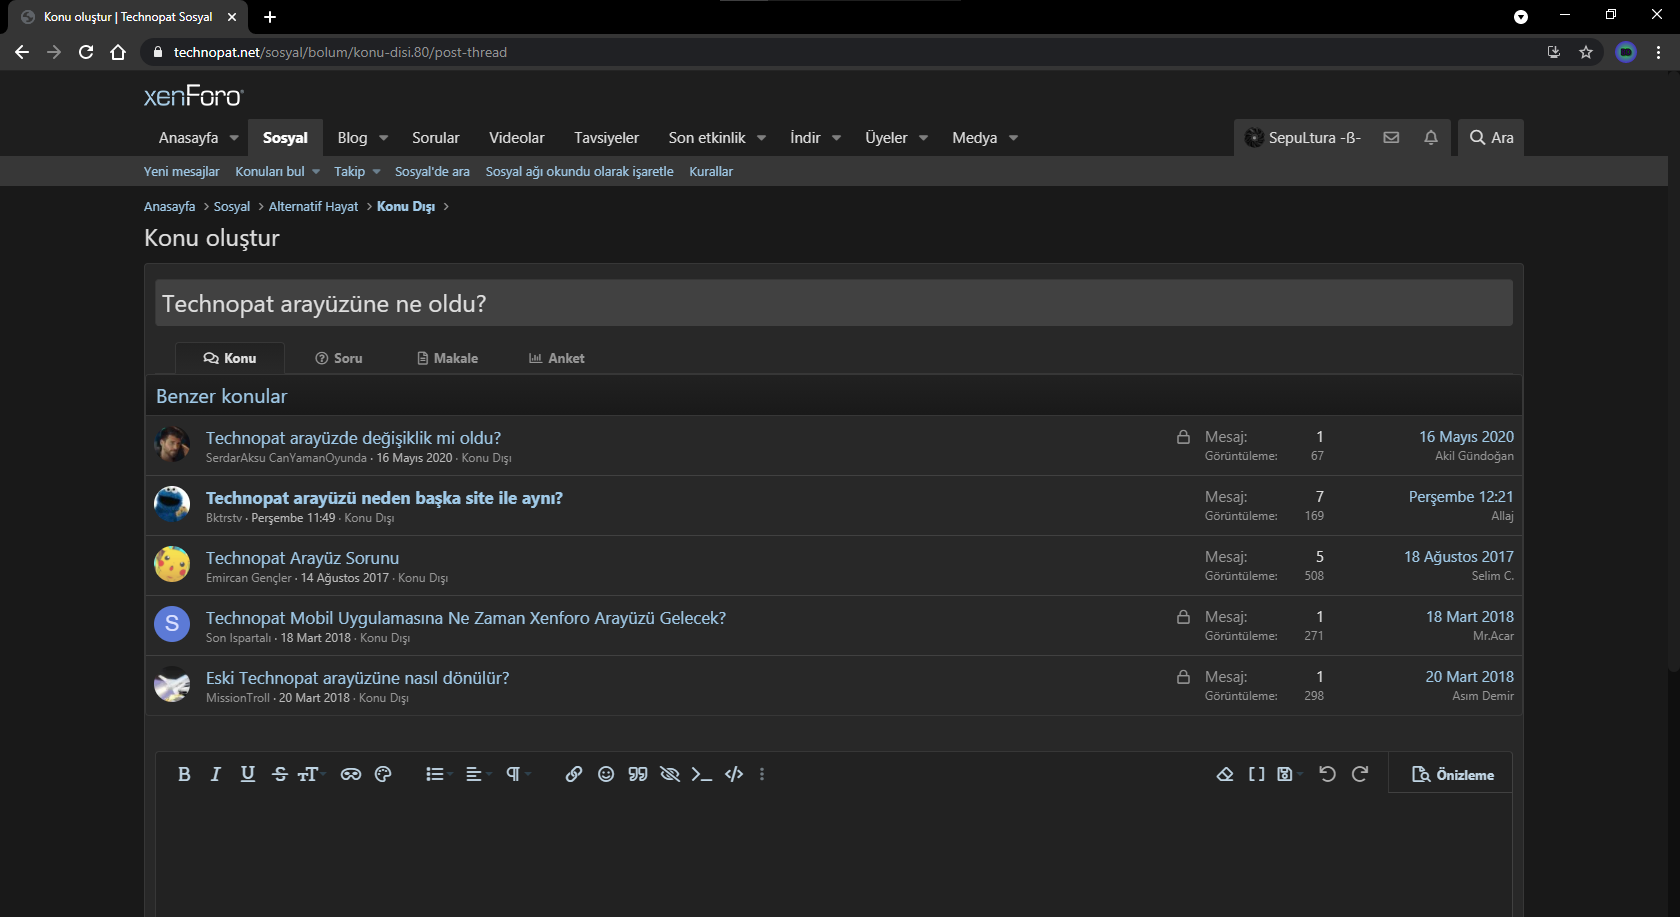Expand the Anasayfa menu arrow

pos(234,138)
